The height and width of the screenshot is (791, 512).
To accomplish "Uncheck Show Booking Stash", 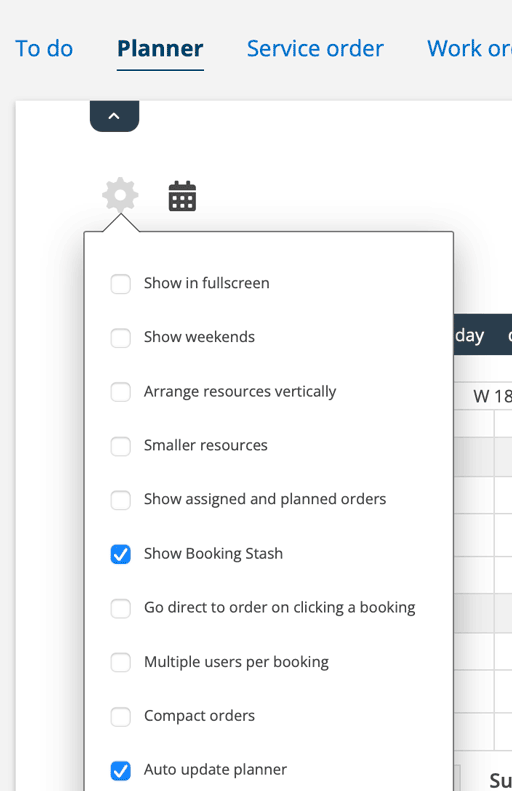I will 121,554.
